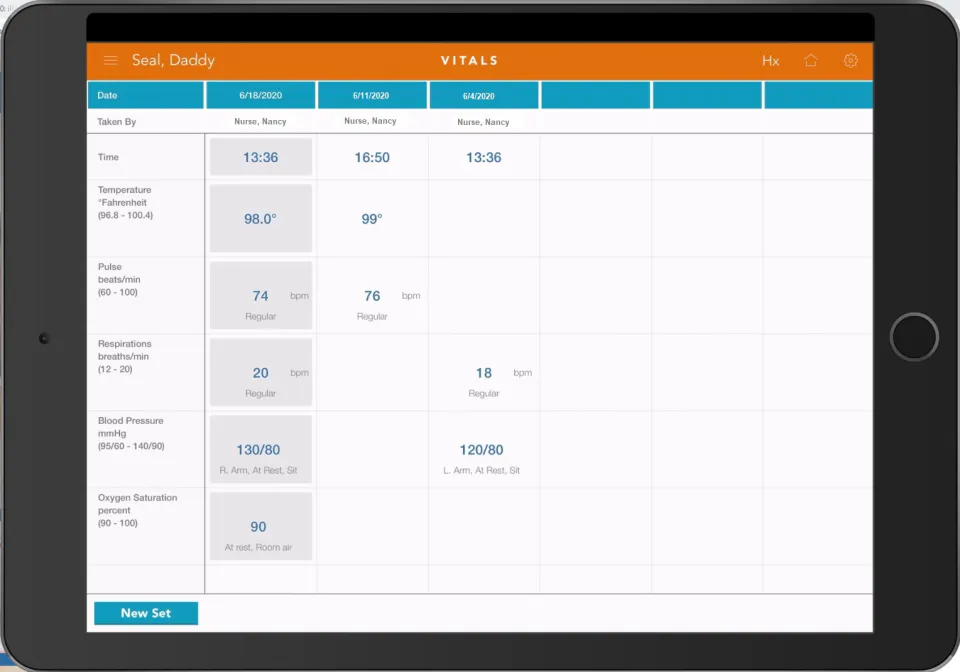Create a New Set of vitals
Image resolution: width=960 pixels, height=672 pixels.
click(146, 613)
